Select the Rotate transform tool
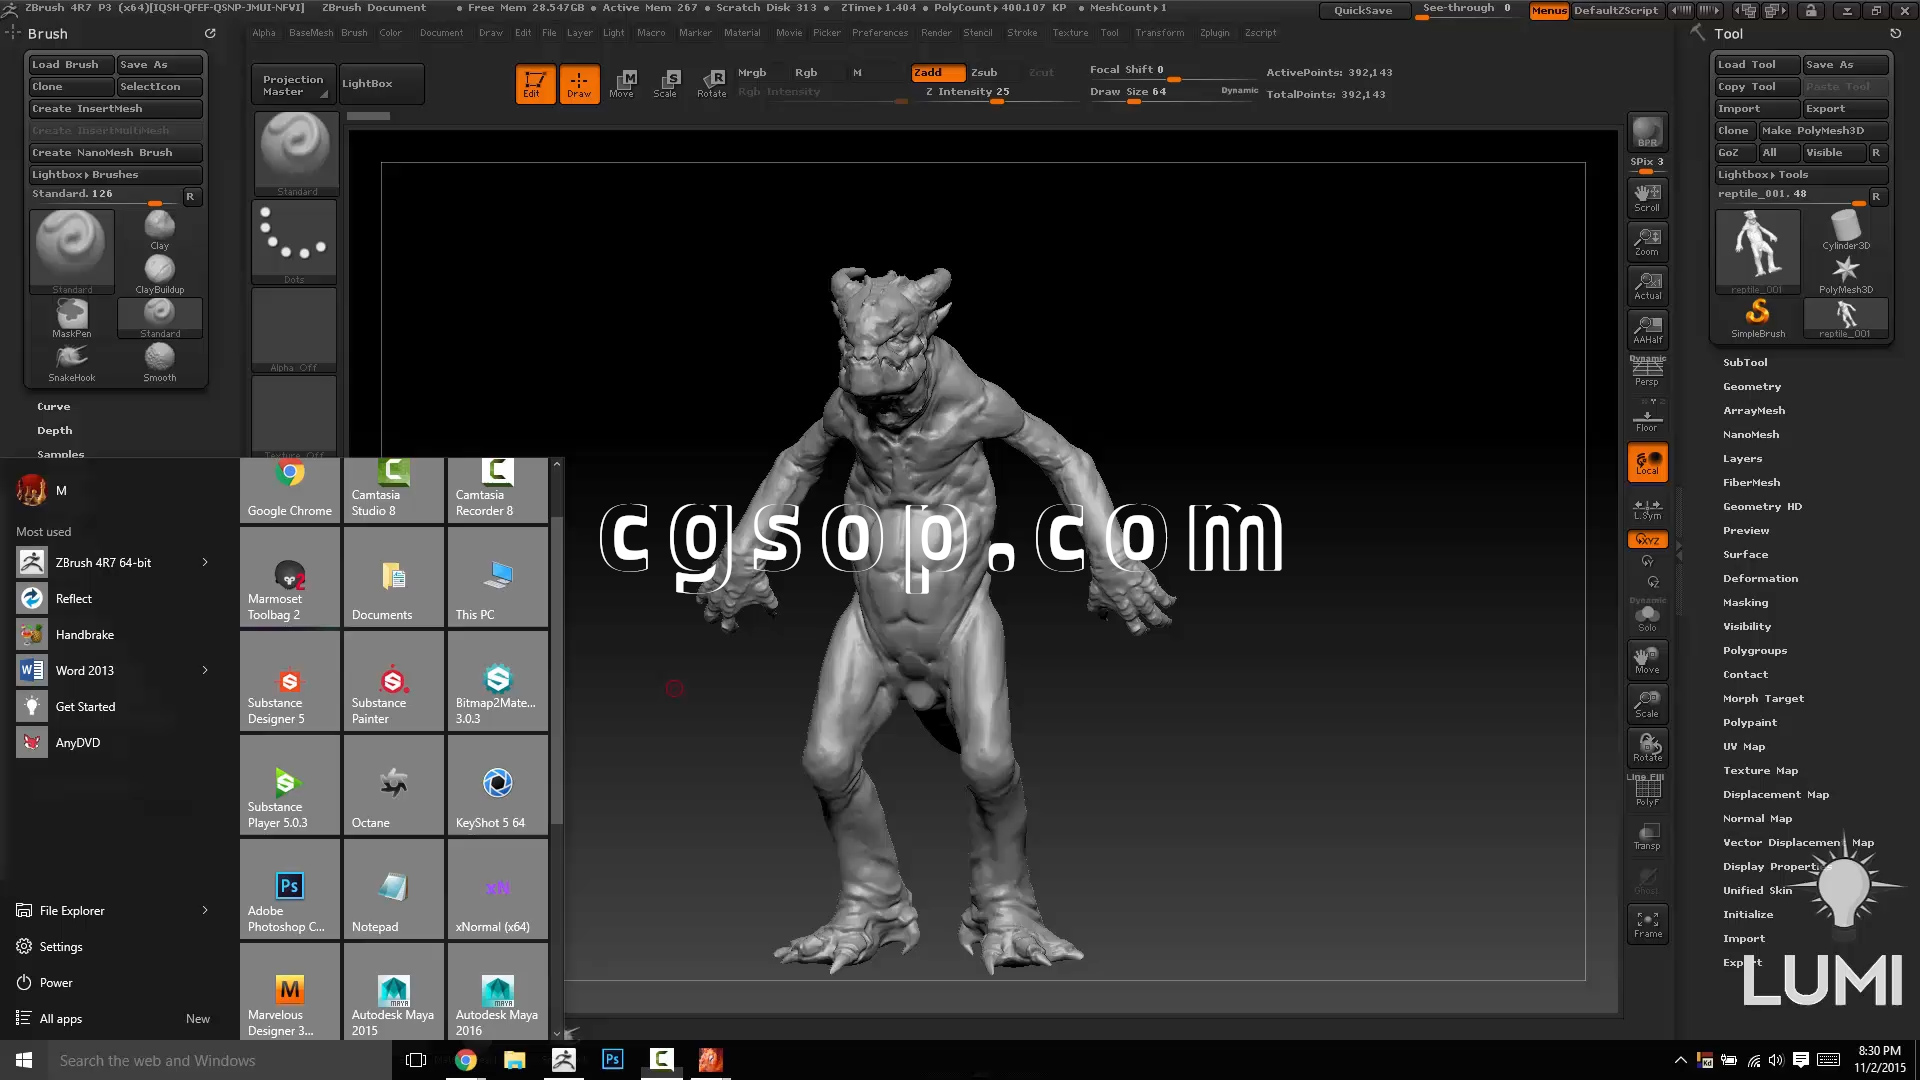This screenshot has width=1920, height=1080. [x=712, y=83]
